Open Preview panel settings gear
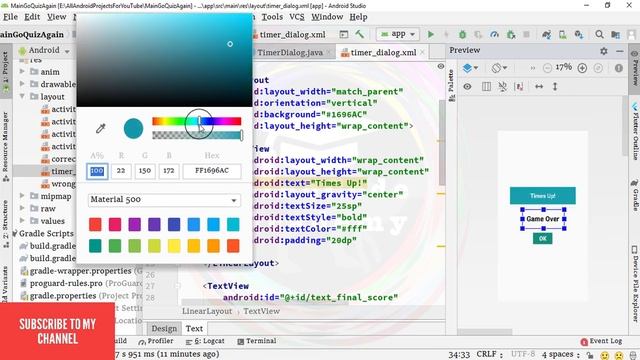This screenshot has width=640, height=360. click(604, 51)
